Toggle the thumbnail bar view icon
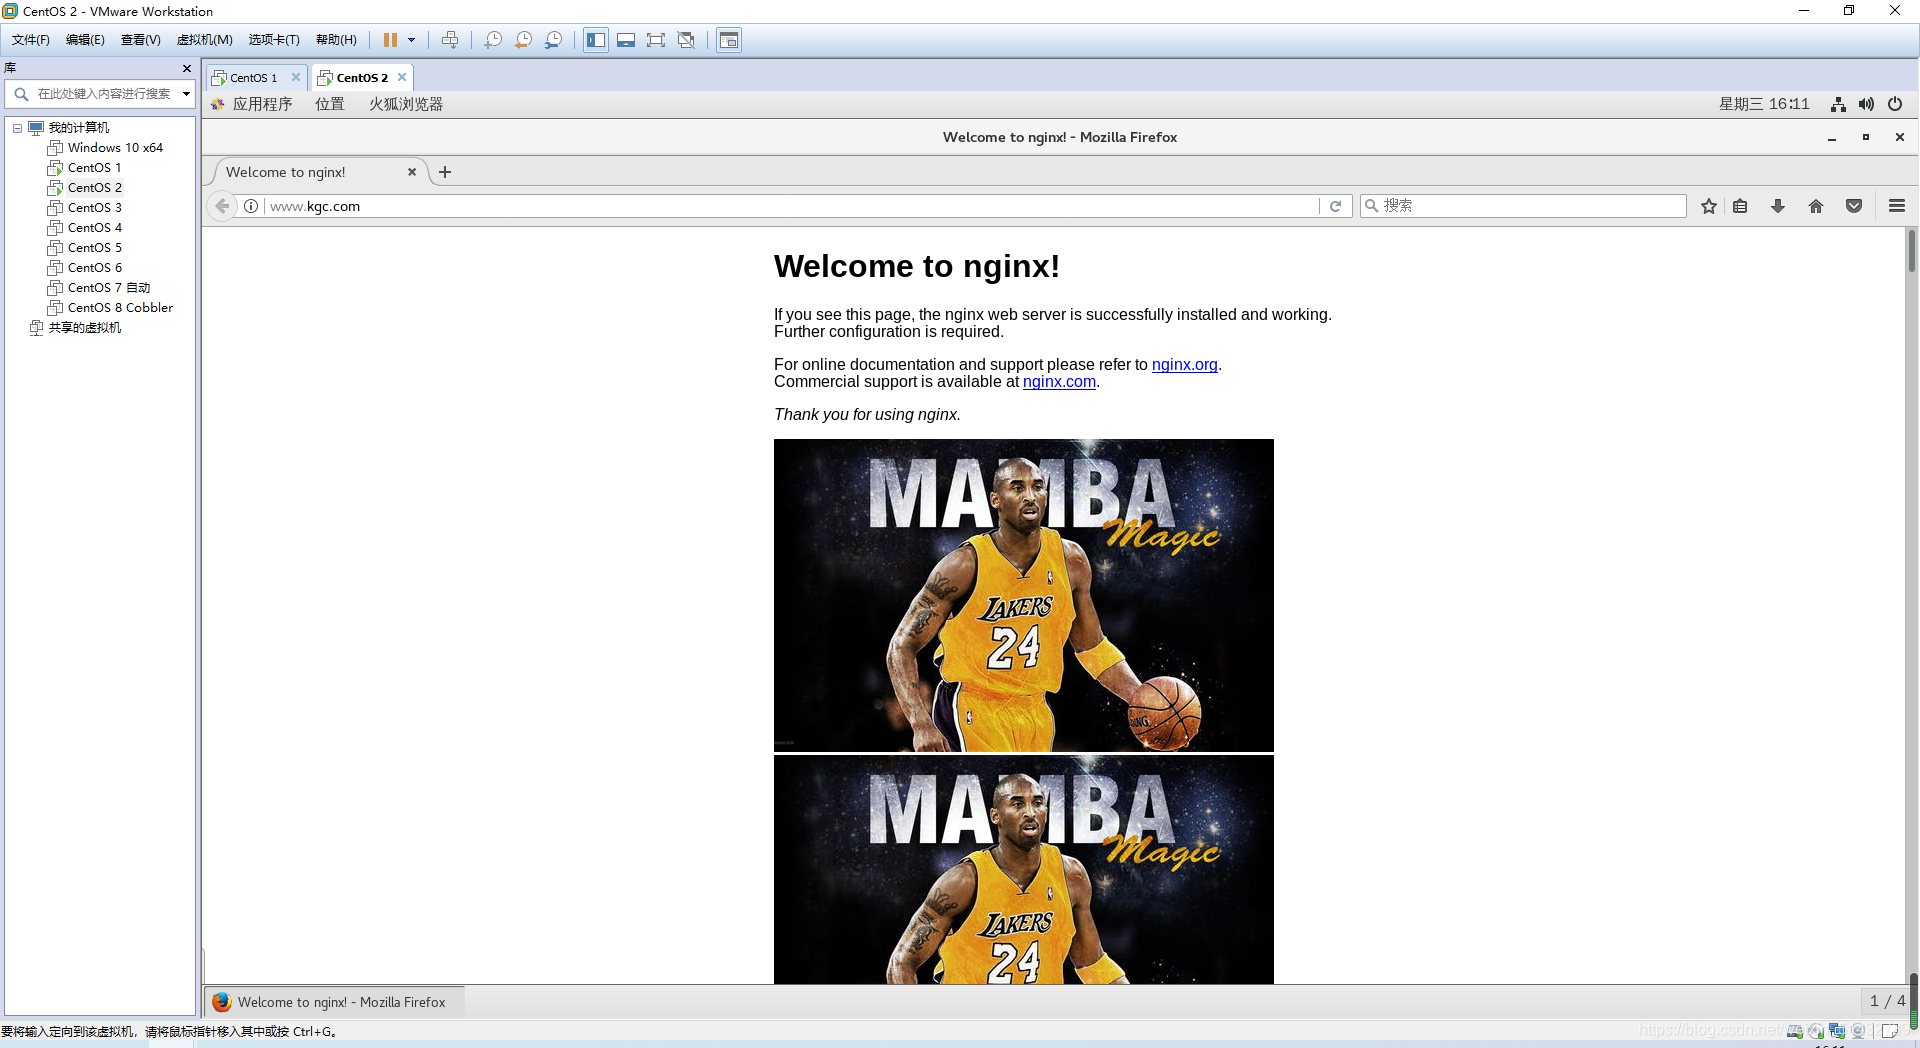The image size is (1920, 1048). 626,40
